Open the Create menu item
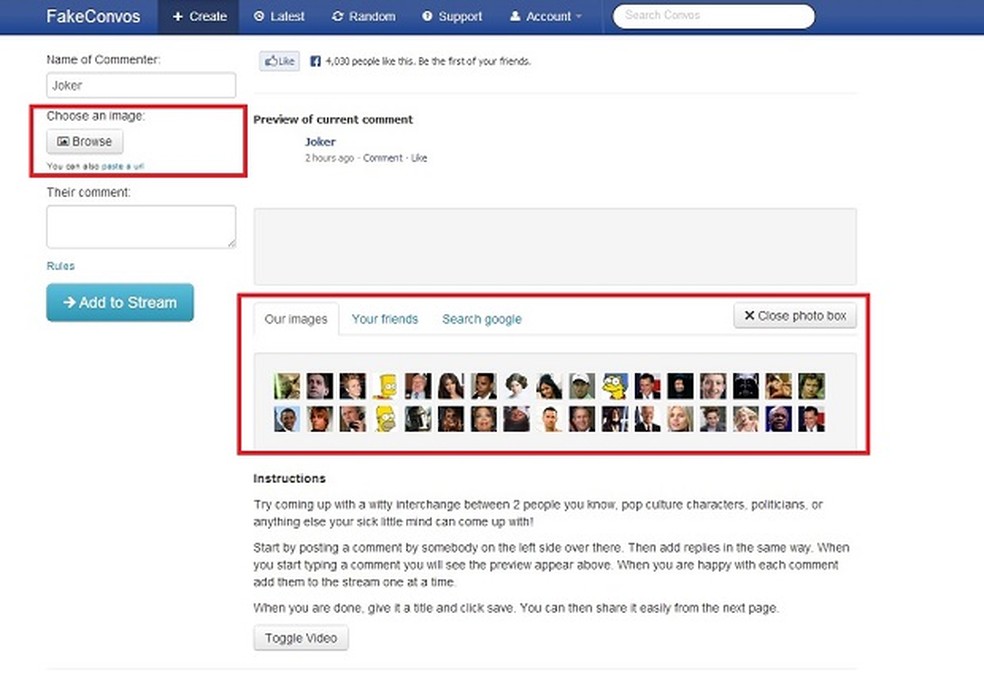Image resolution: width=984 pixels, height=681 pixels. pos(199,16)
